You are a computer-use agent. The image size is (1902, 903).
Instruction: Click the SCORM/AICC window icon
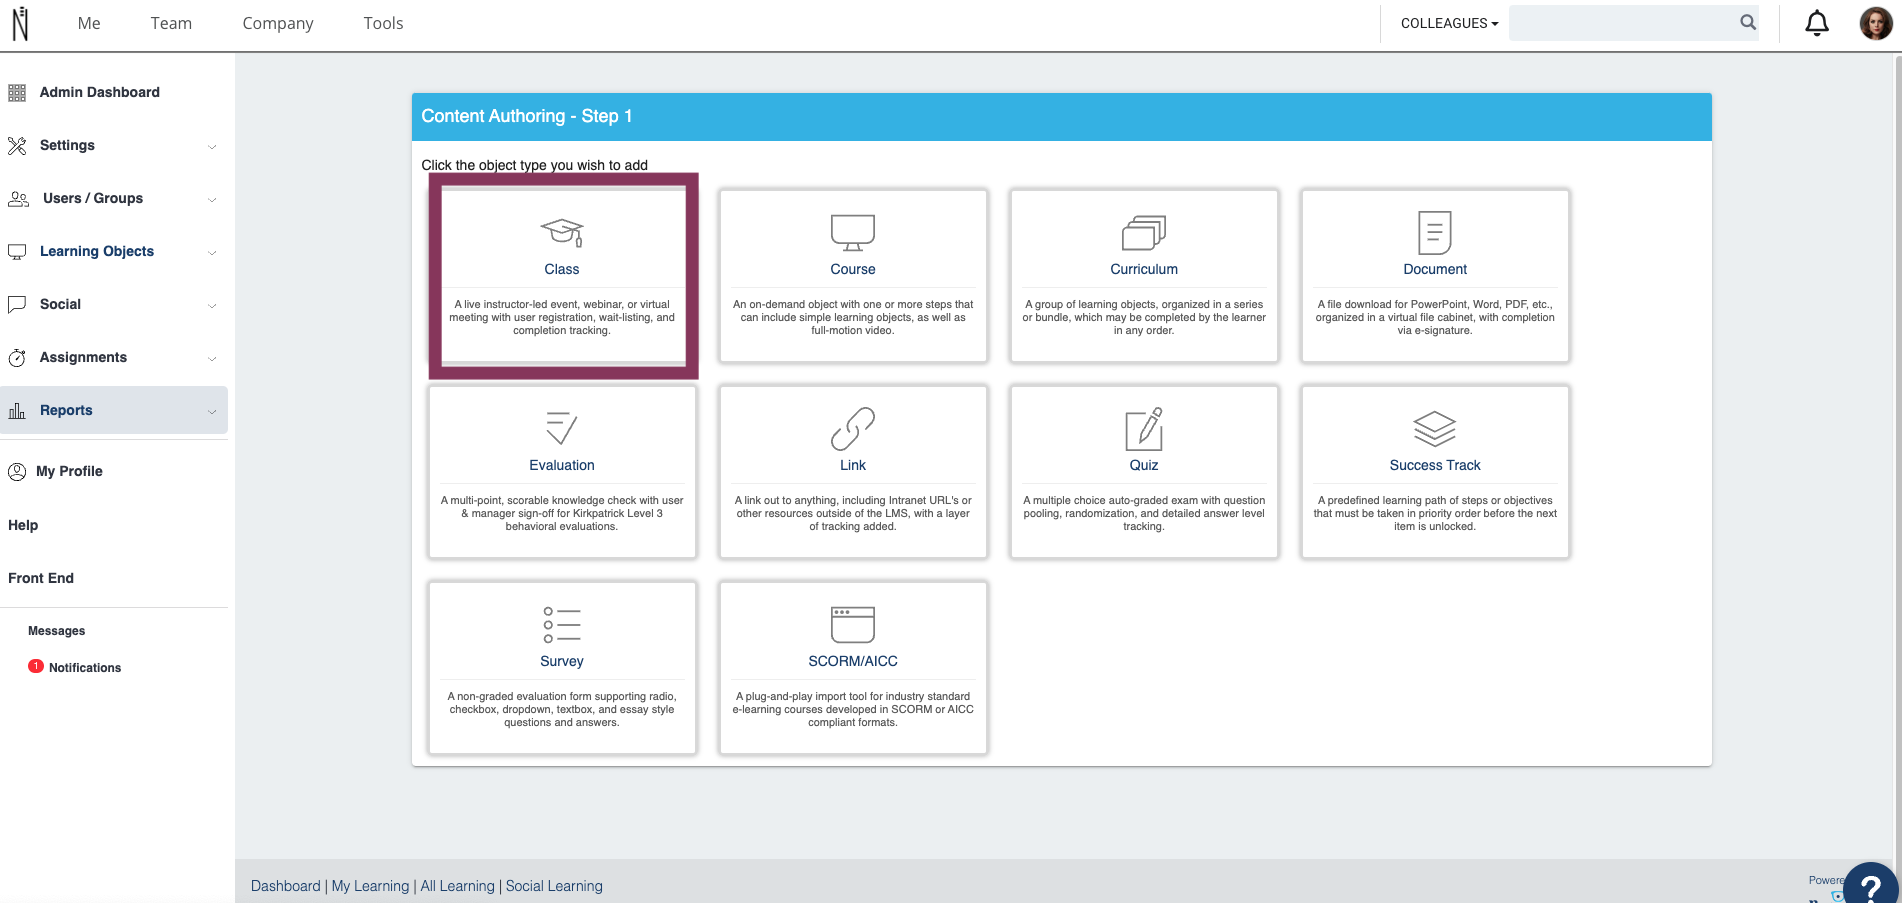(853, 624)
